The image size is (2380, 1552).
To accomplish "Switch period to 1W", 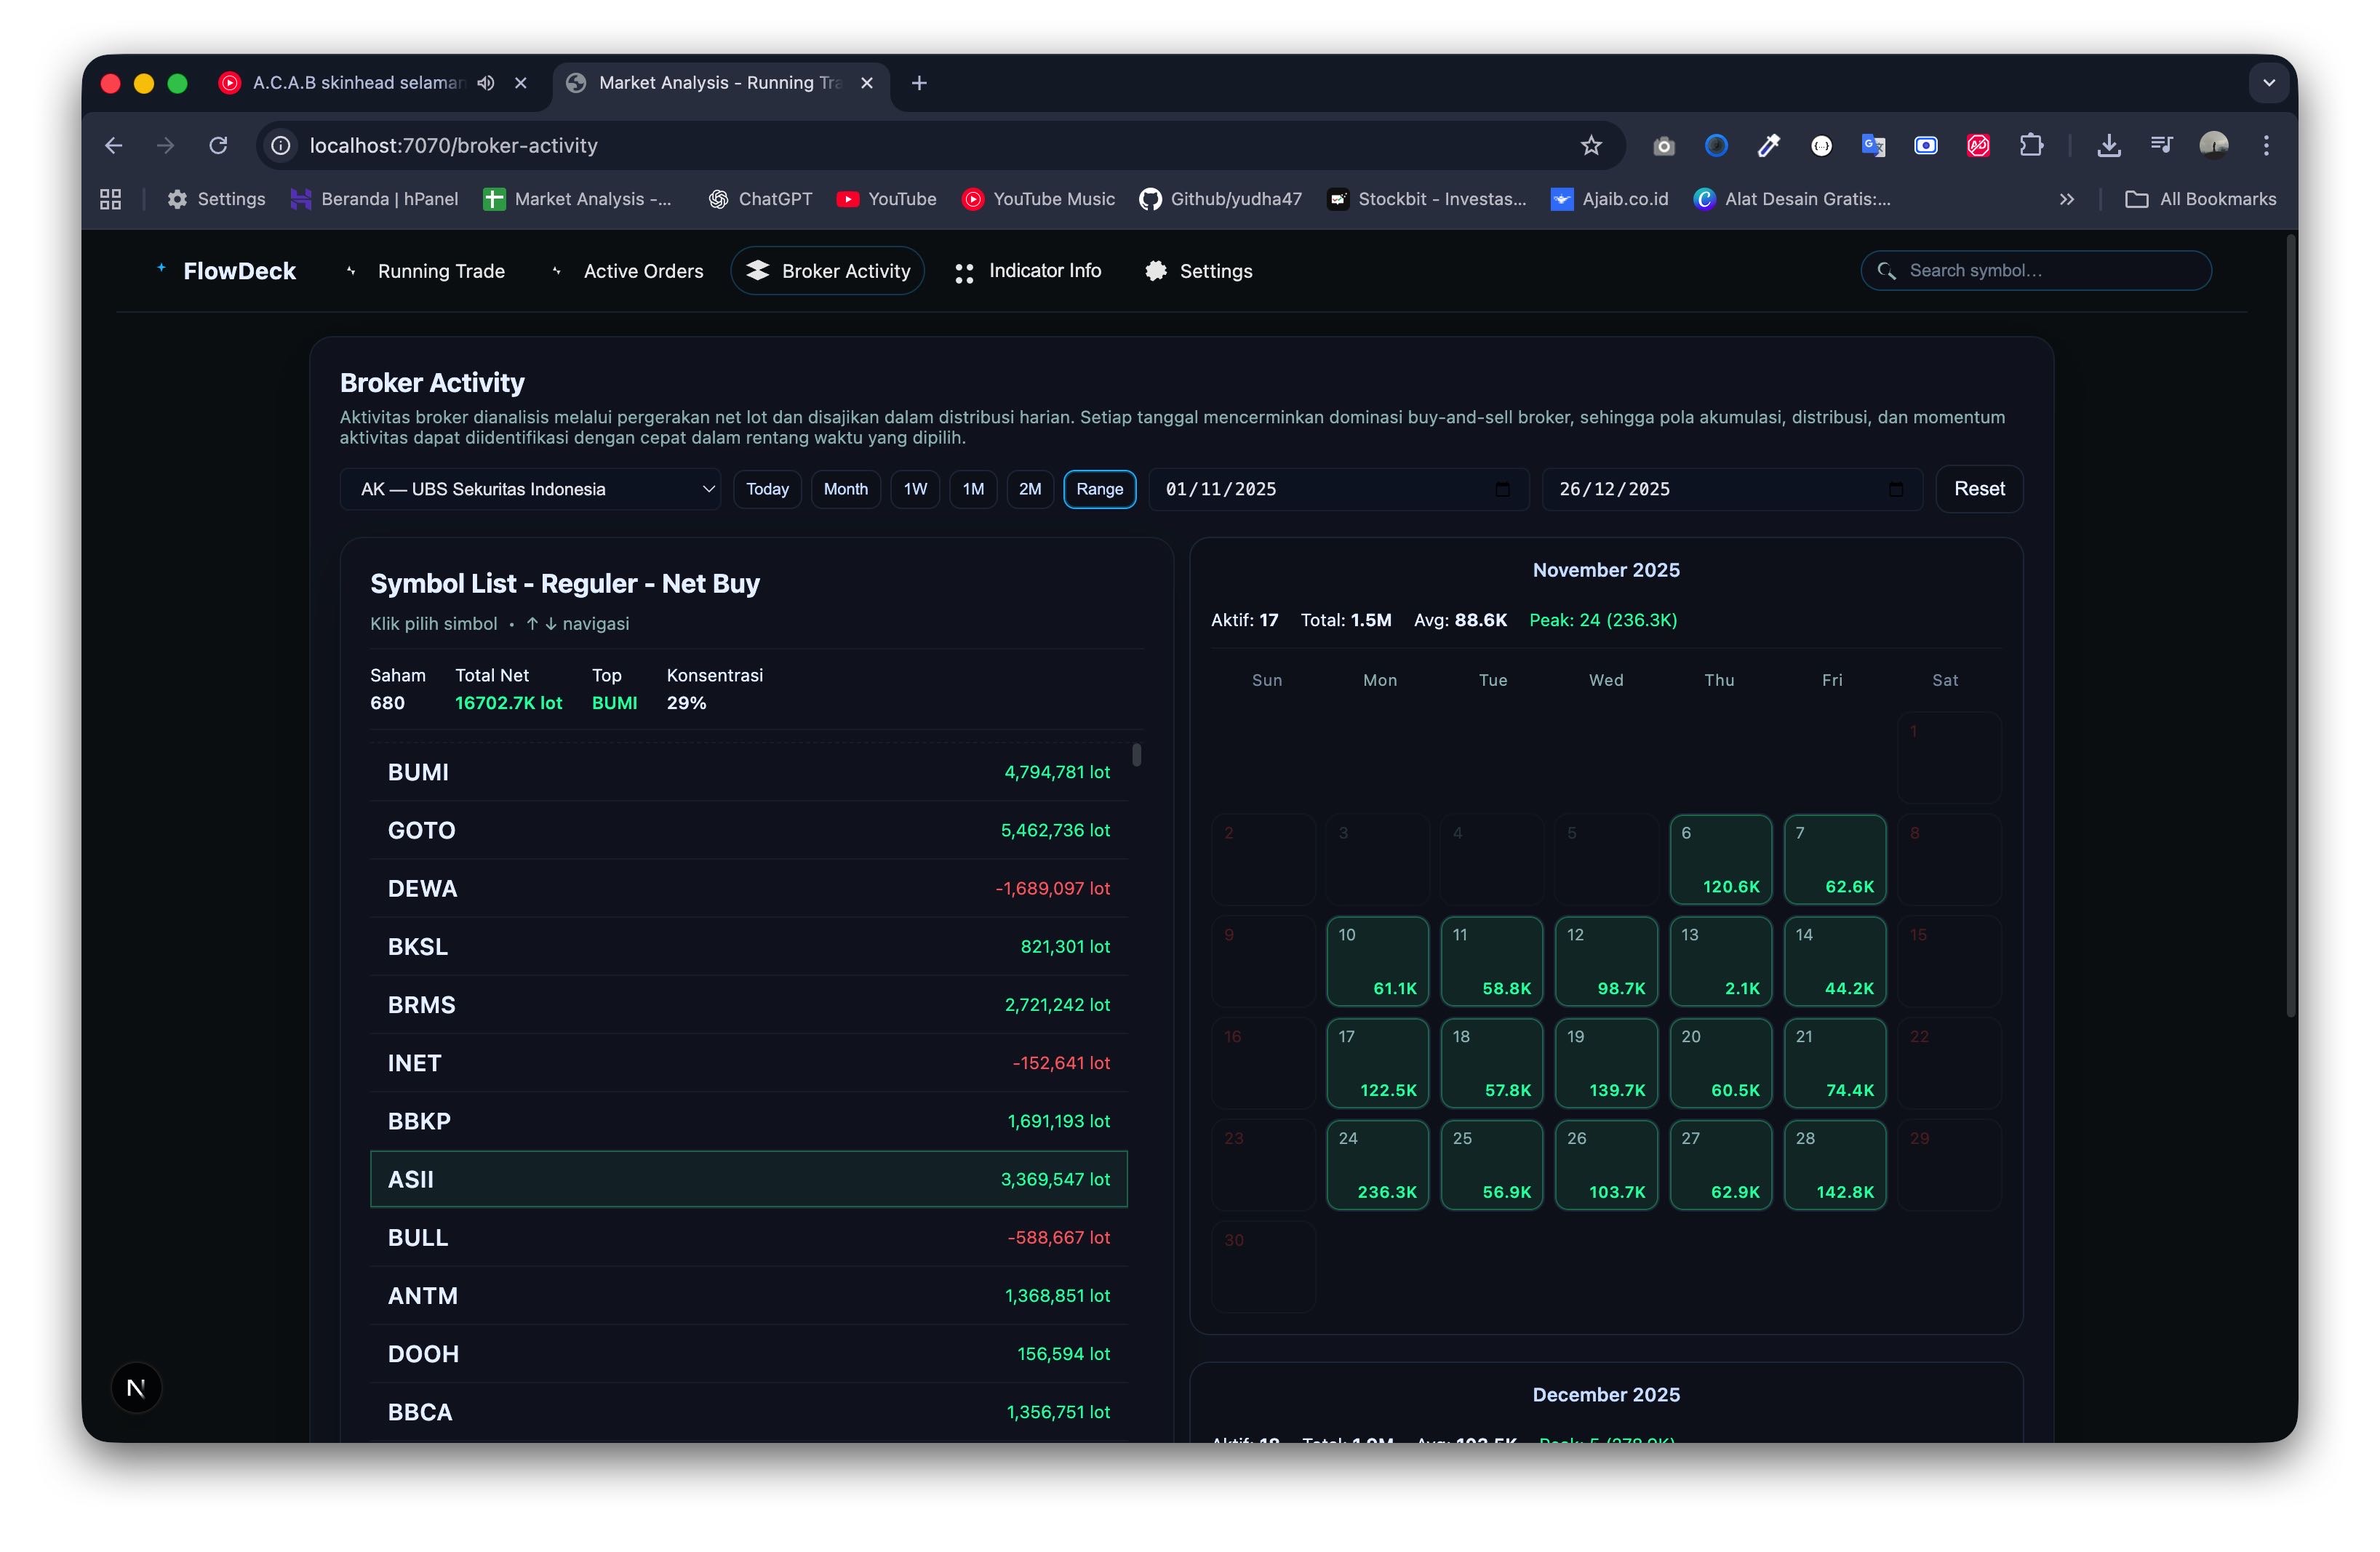I will click(x=915, y=489).
